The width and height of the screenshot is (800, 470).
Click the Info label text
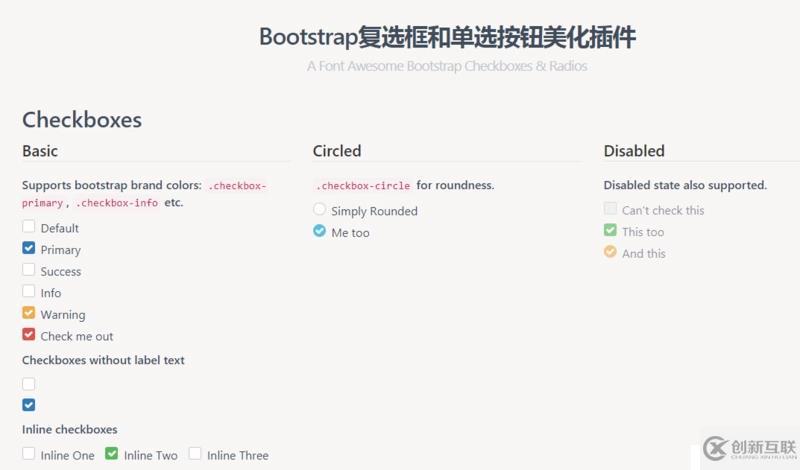[51, 293]
